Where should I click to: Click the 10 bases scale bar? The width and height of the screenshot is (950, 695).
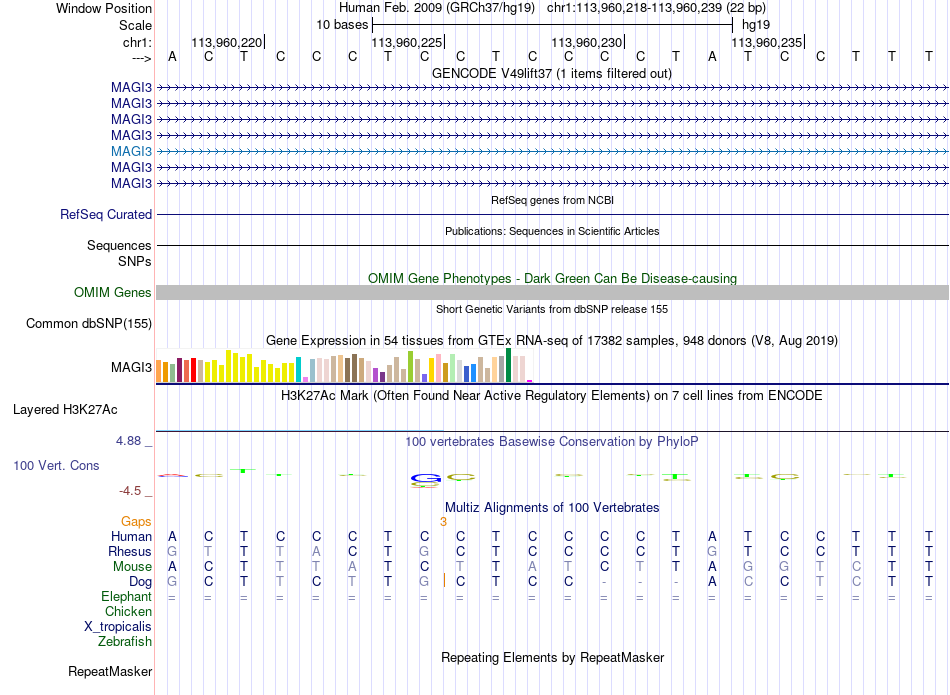[553, 25]
